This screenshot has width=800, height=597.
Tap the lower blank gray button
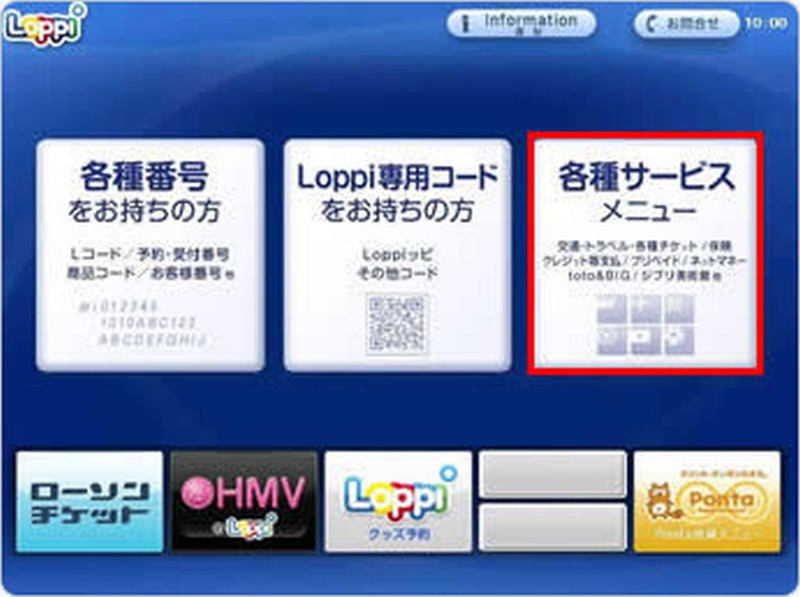click(553, 528)
